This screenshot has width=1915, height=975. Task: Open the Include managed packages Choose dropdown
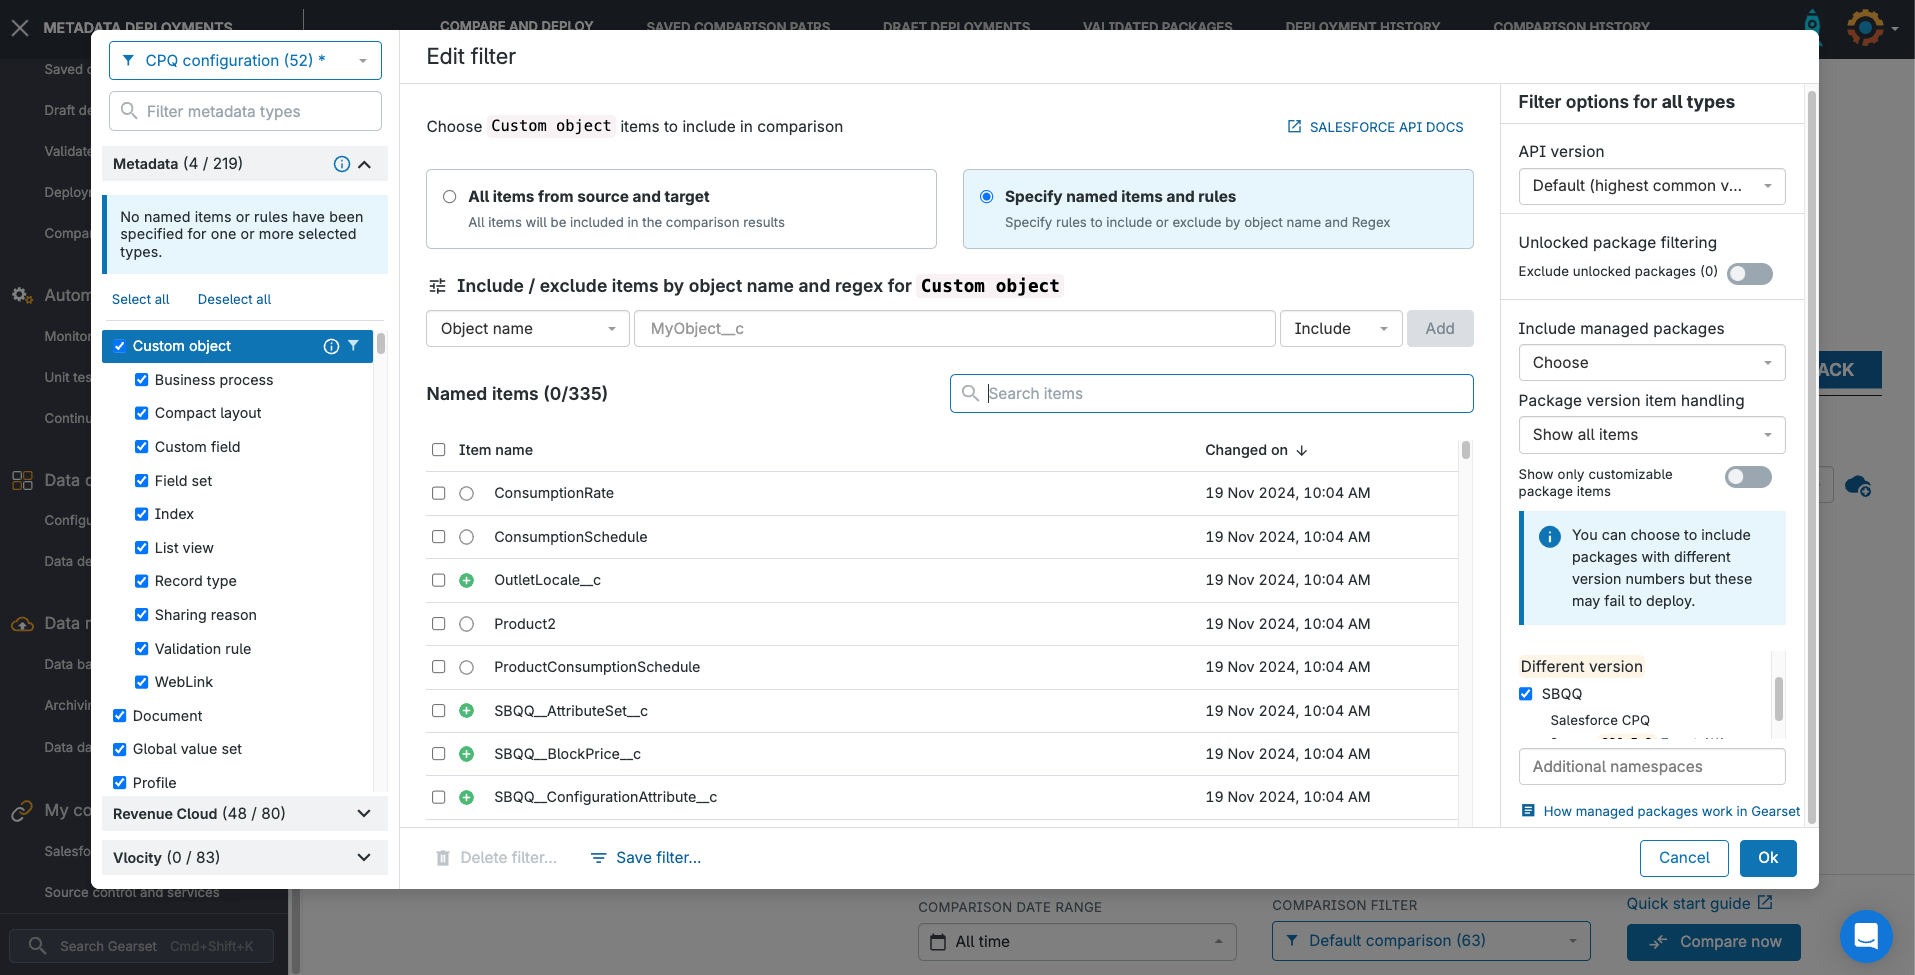[x=1651, y=363]
